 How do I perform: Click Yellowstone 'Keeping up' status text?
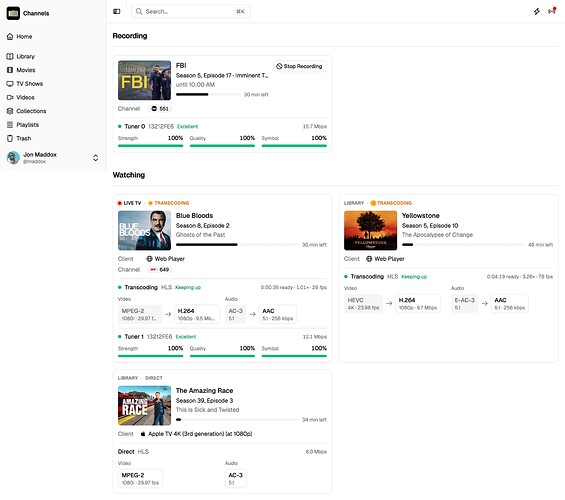tap(414, 277)
